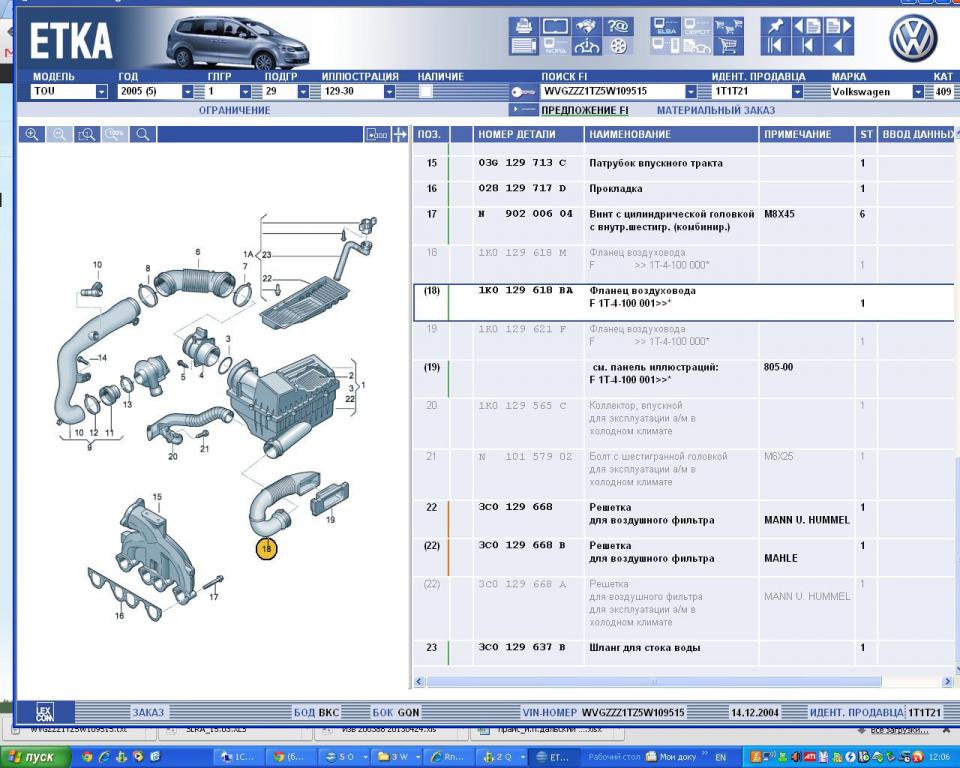Image resolution: width=960 pixels, height=768 pixels.
Task: Click the zoom-to-region magnifier icon
Action: (87, 134)
